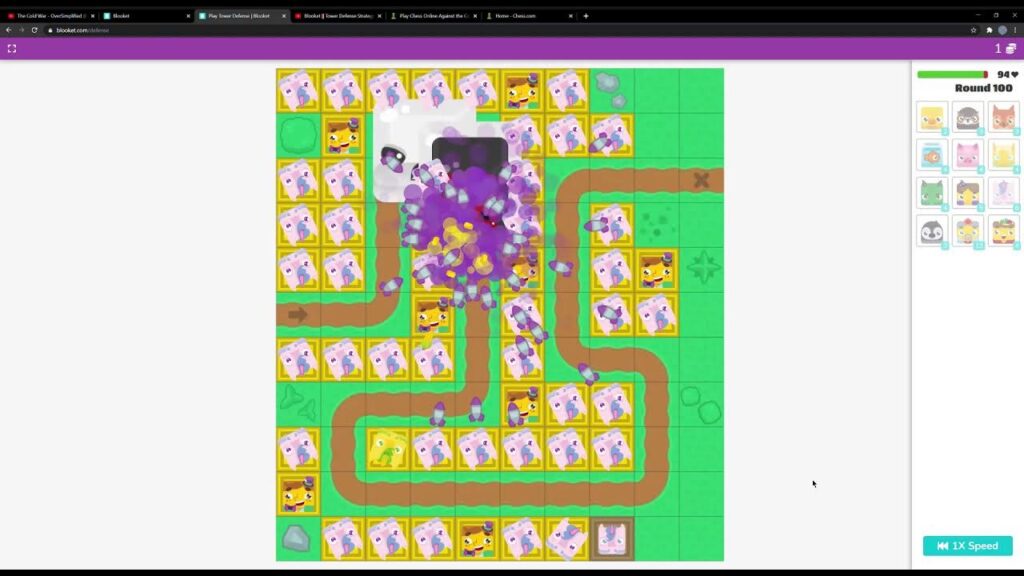
Task: Click the 94 hearts health counter
Action: coord(1008,74)
